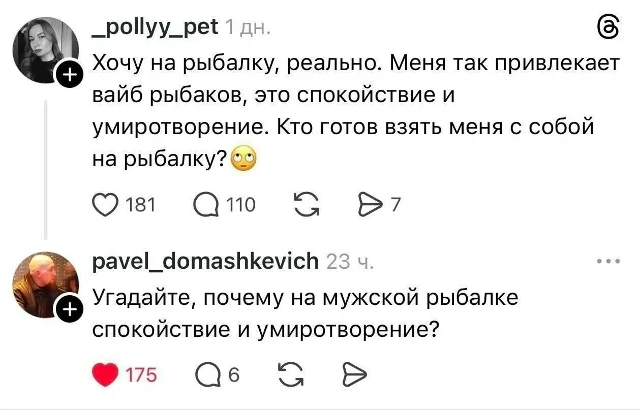This screenshot has height=410, width=640.
Task: Share pavel_domashkevich's reply via send icon
Action: (x=354, y=374)
